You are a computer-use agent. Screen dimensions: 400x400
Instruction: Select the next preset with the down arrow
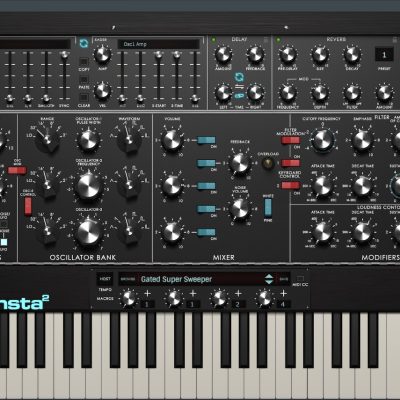269,282
